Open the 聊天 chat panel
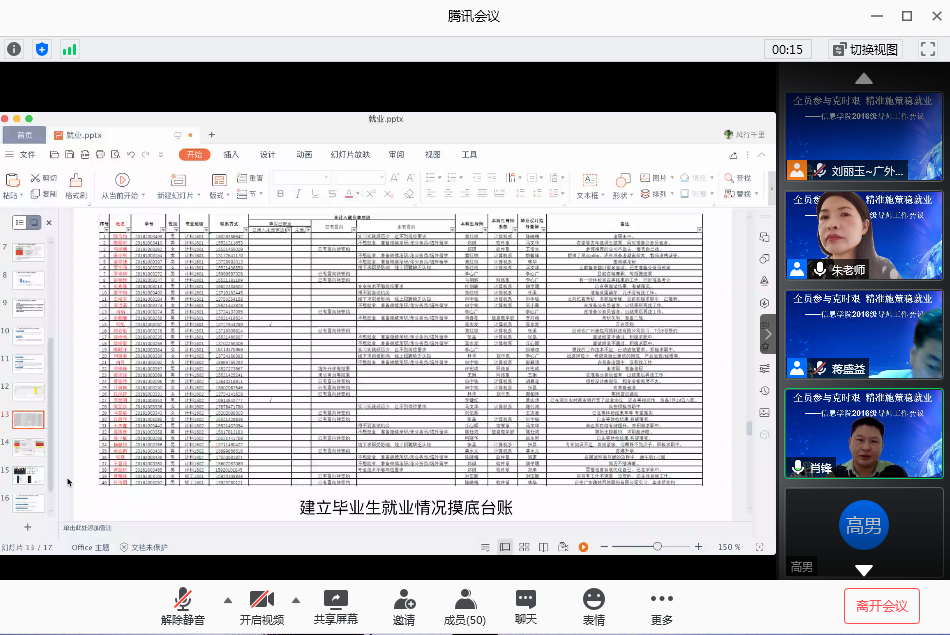This screenshot has height=635, width=950. pyautogui.click(x=526, y=607)
